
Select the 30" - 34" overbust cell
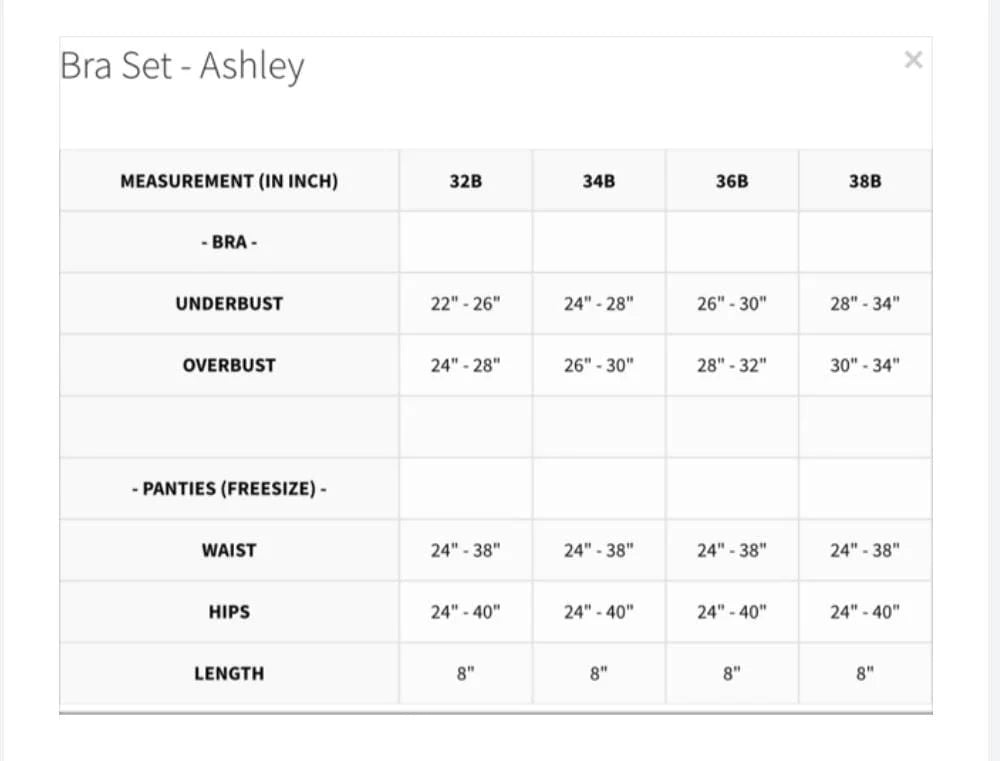click(x=865, y=365)
